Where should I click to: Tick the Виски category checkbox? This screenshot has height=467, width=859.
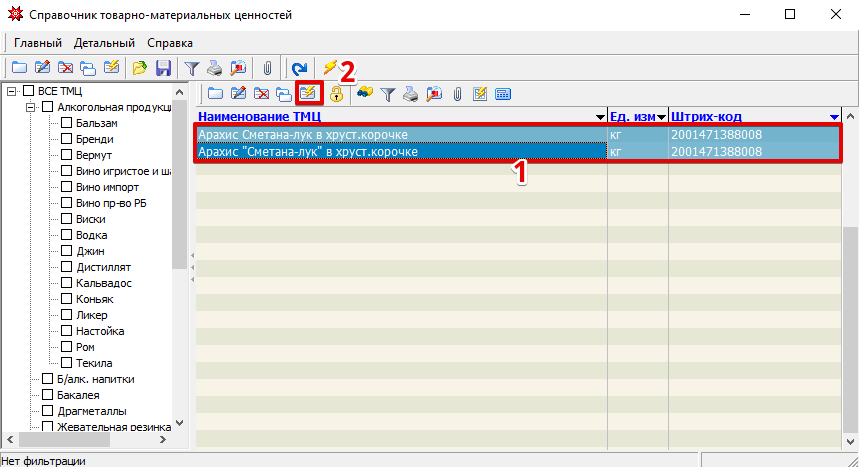coord(67,219)
